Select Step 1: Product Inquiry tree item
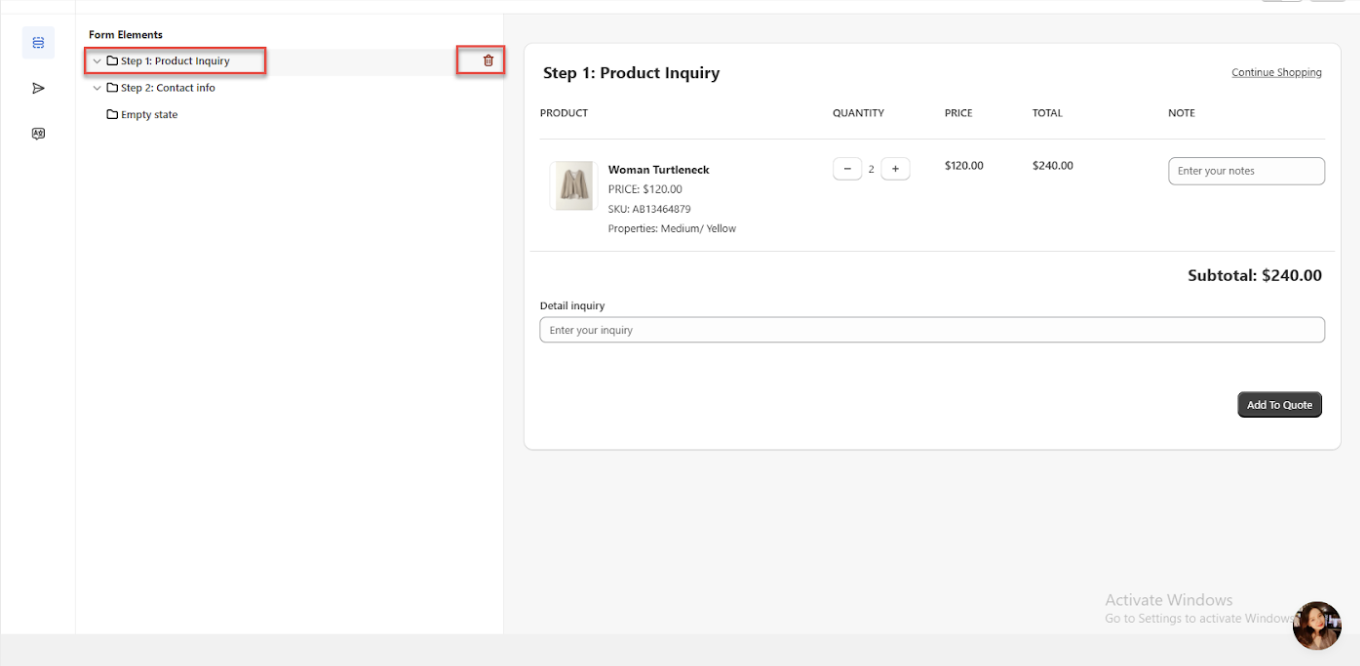The height and width of the screenshot is (666, 1360). tap(175, 61)
